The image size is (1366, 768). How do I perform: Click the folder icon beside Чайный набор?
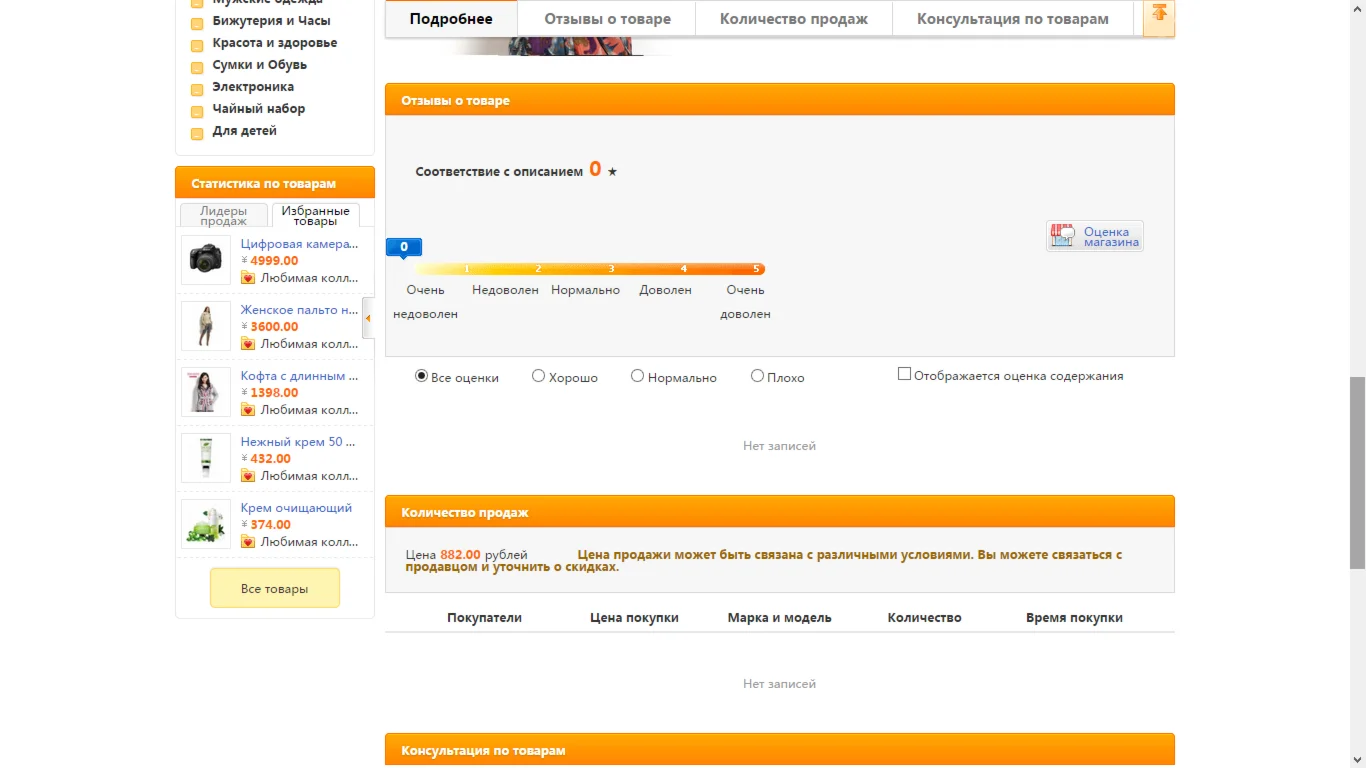click(x=197, y=111)
